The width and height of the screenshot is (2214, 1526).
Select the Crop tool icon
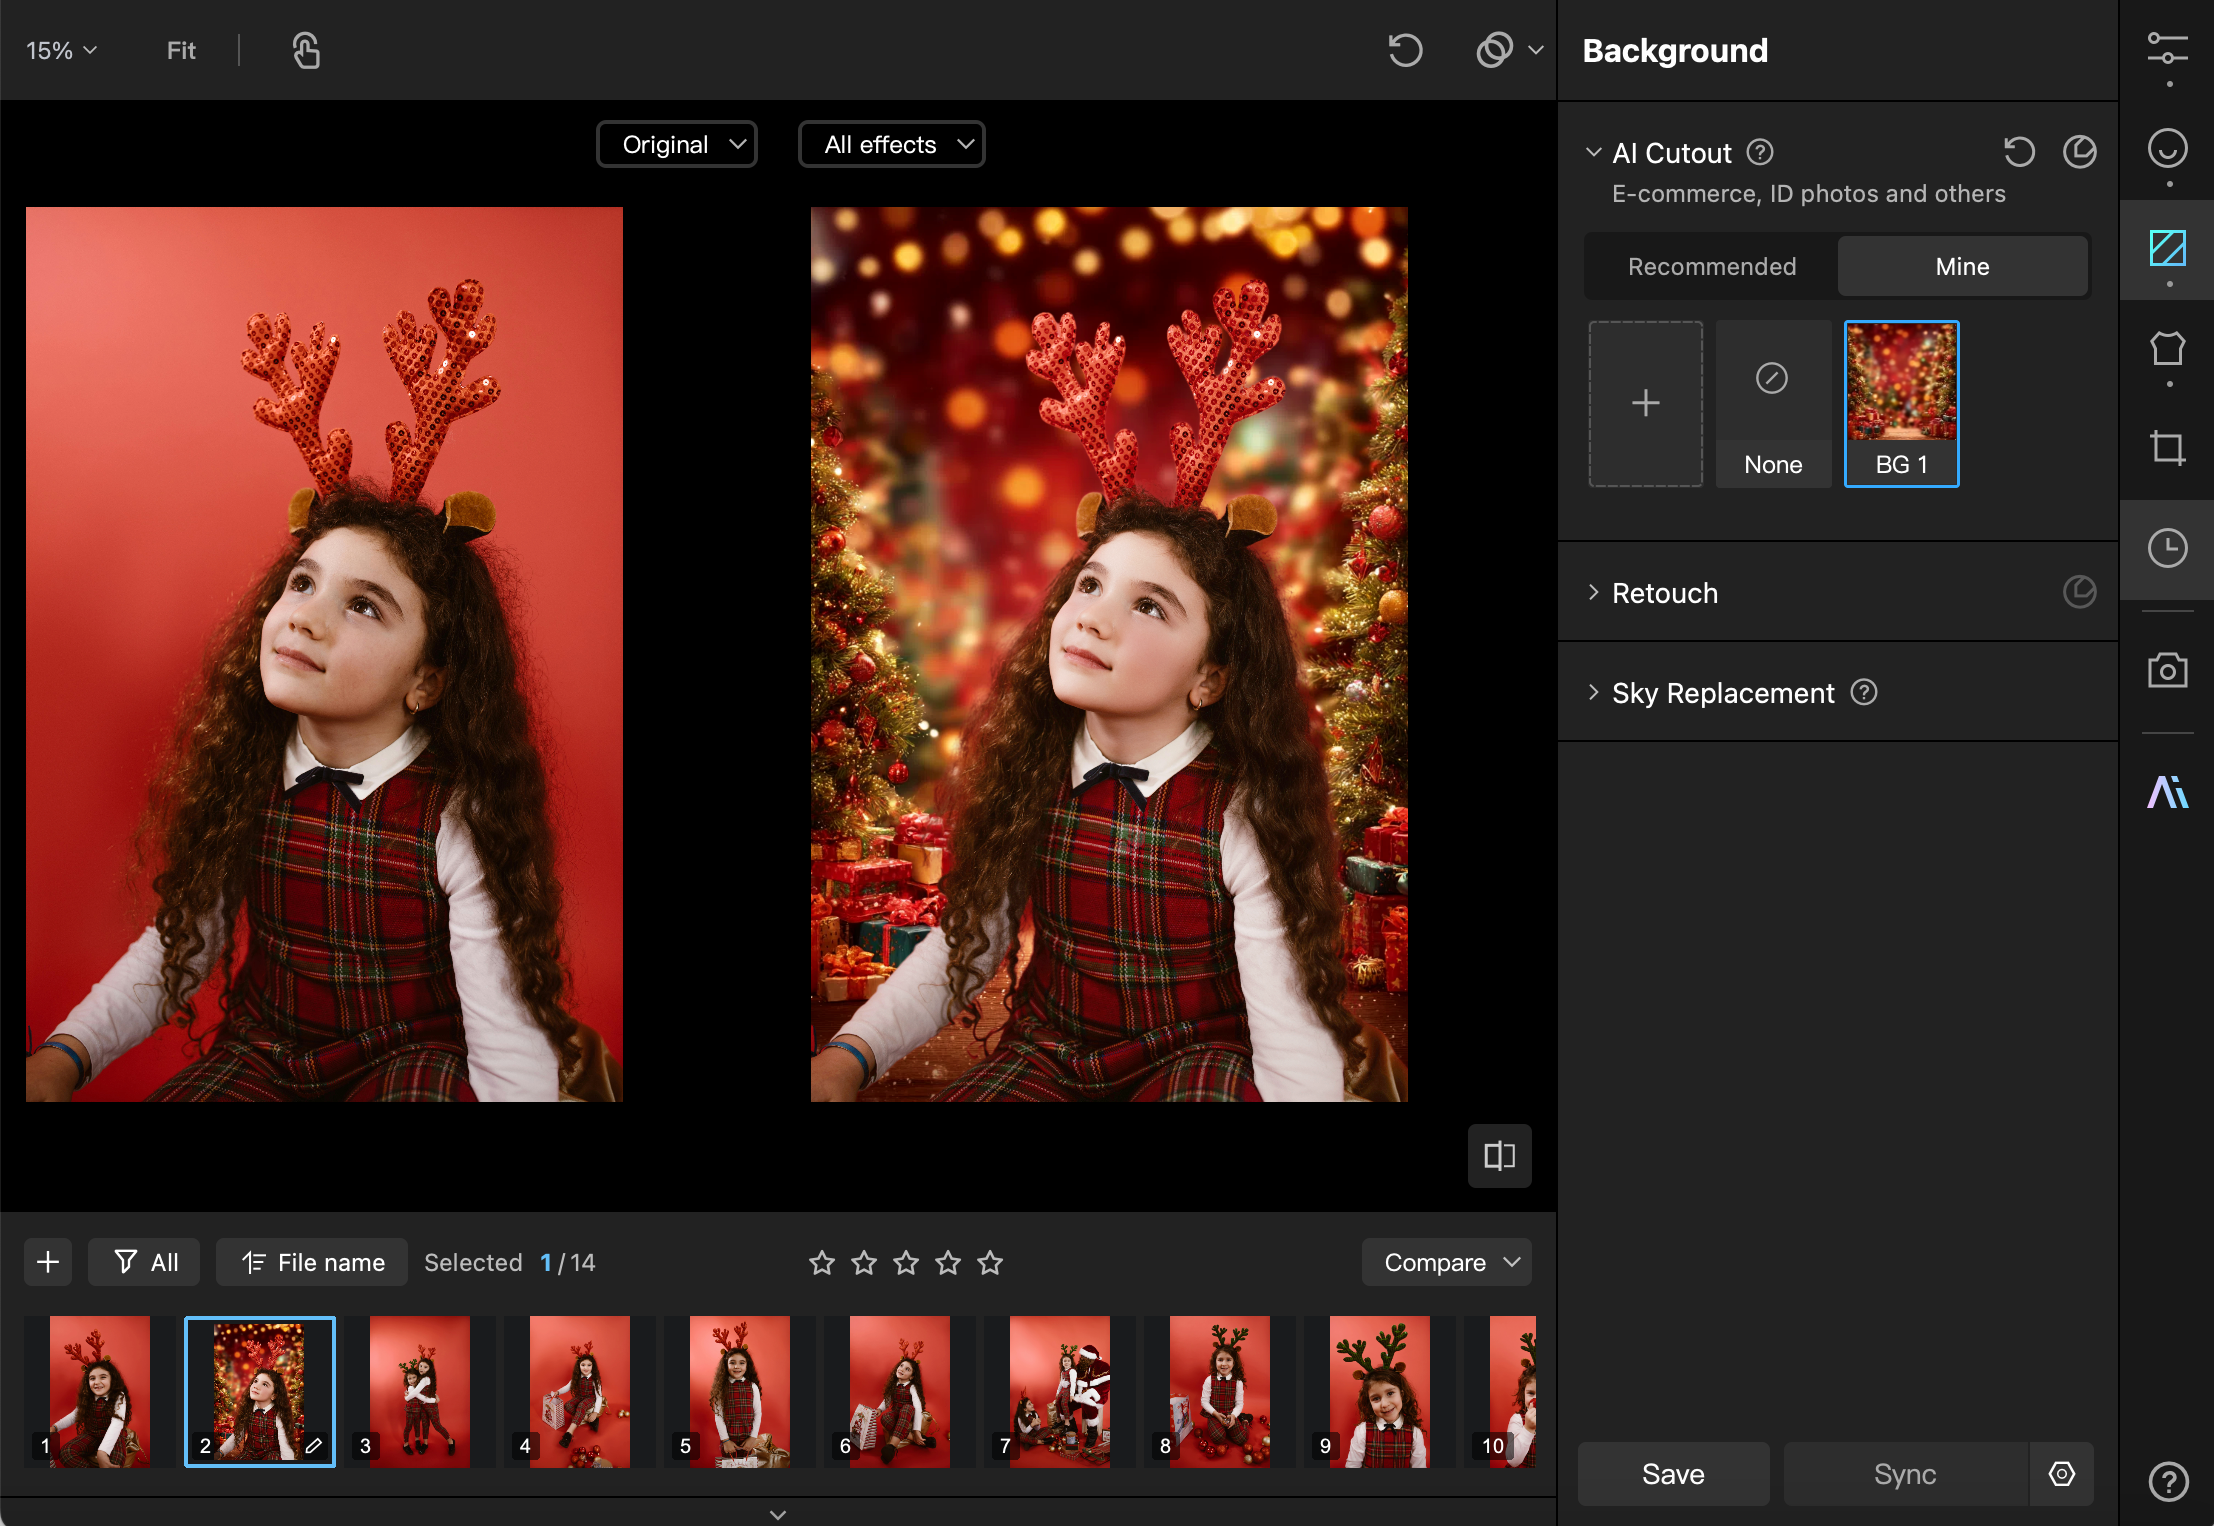tap(2166, 447)
